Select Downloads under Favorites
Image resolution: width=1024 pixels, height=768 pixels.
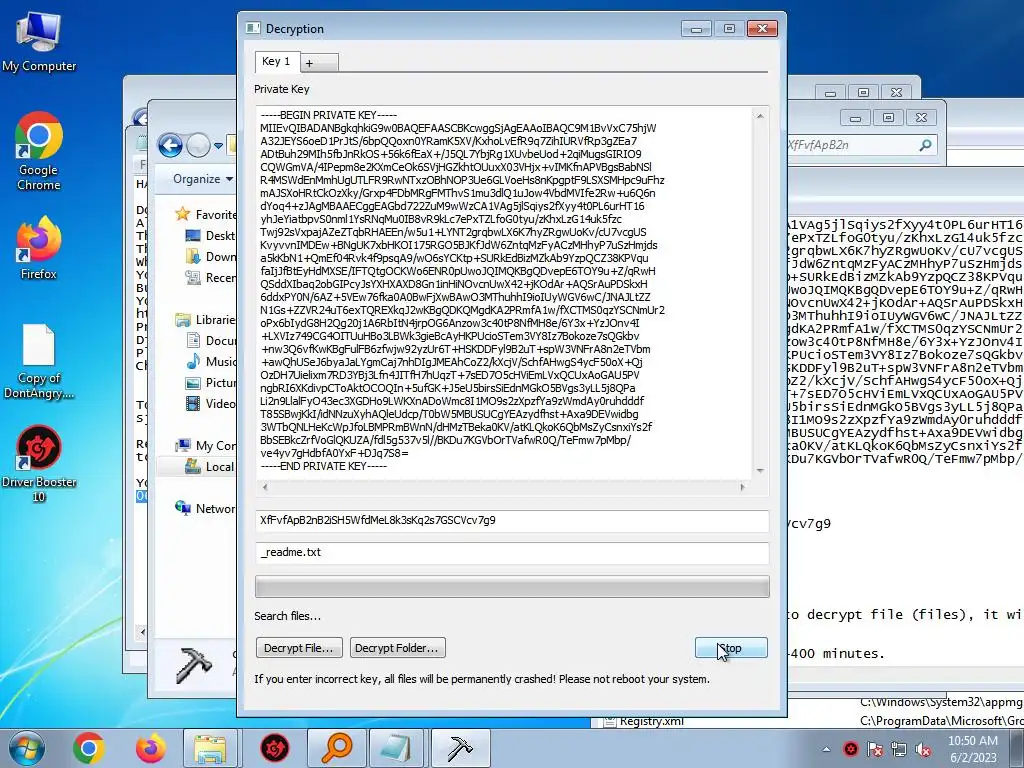210,257
